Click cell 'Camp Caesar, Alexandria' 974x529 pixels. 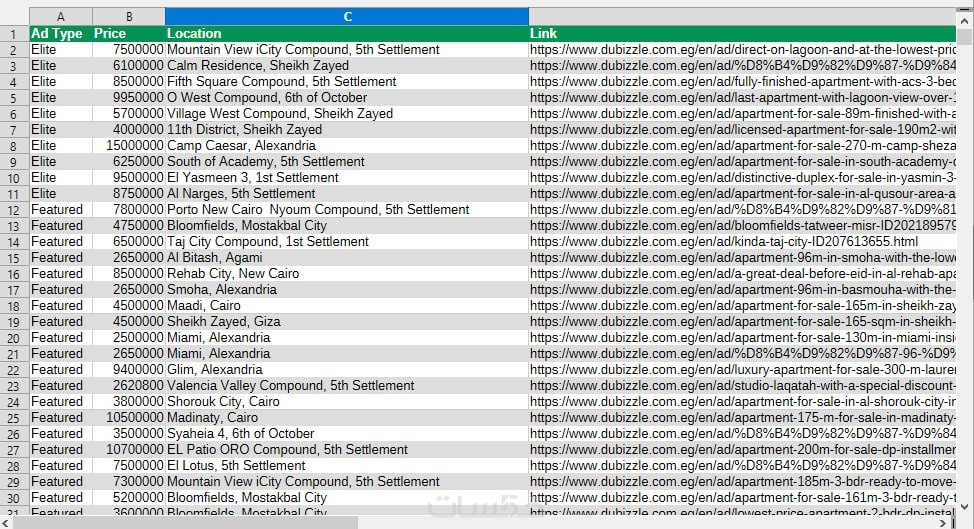(347, 146)
